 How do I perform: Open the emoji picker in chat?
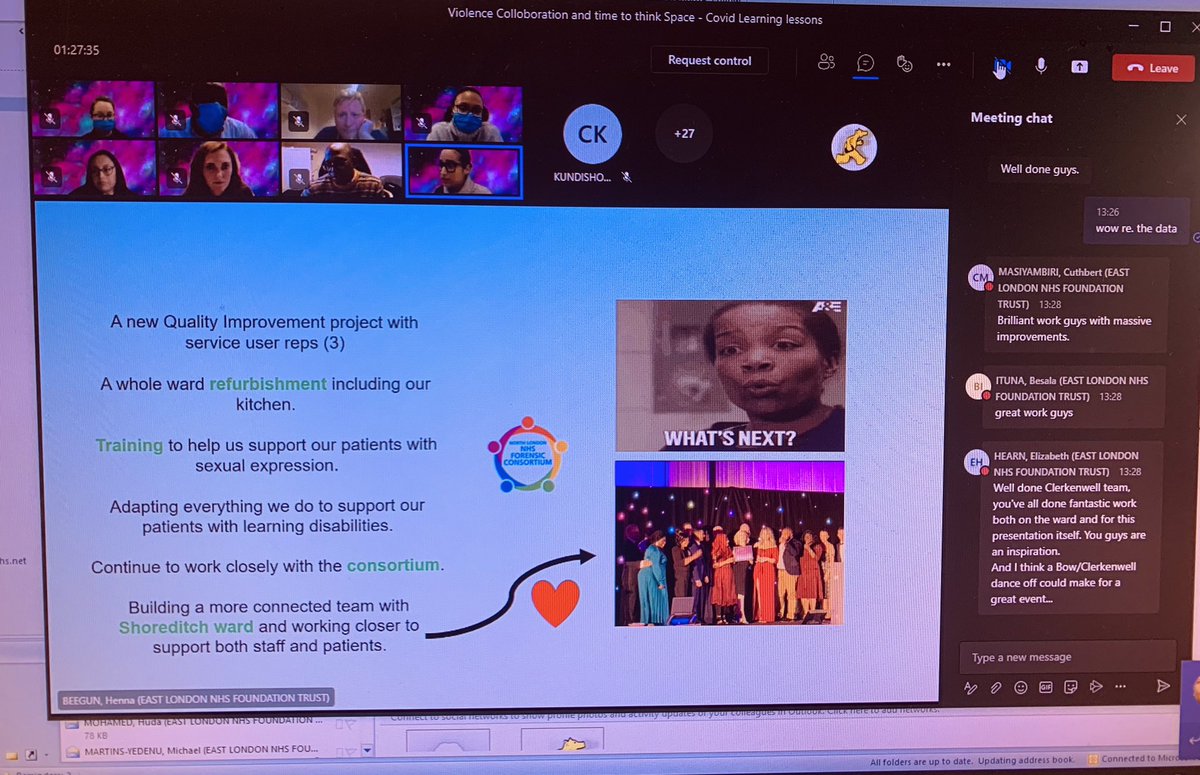point(1020,687)
